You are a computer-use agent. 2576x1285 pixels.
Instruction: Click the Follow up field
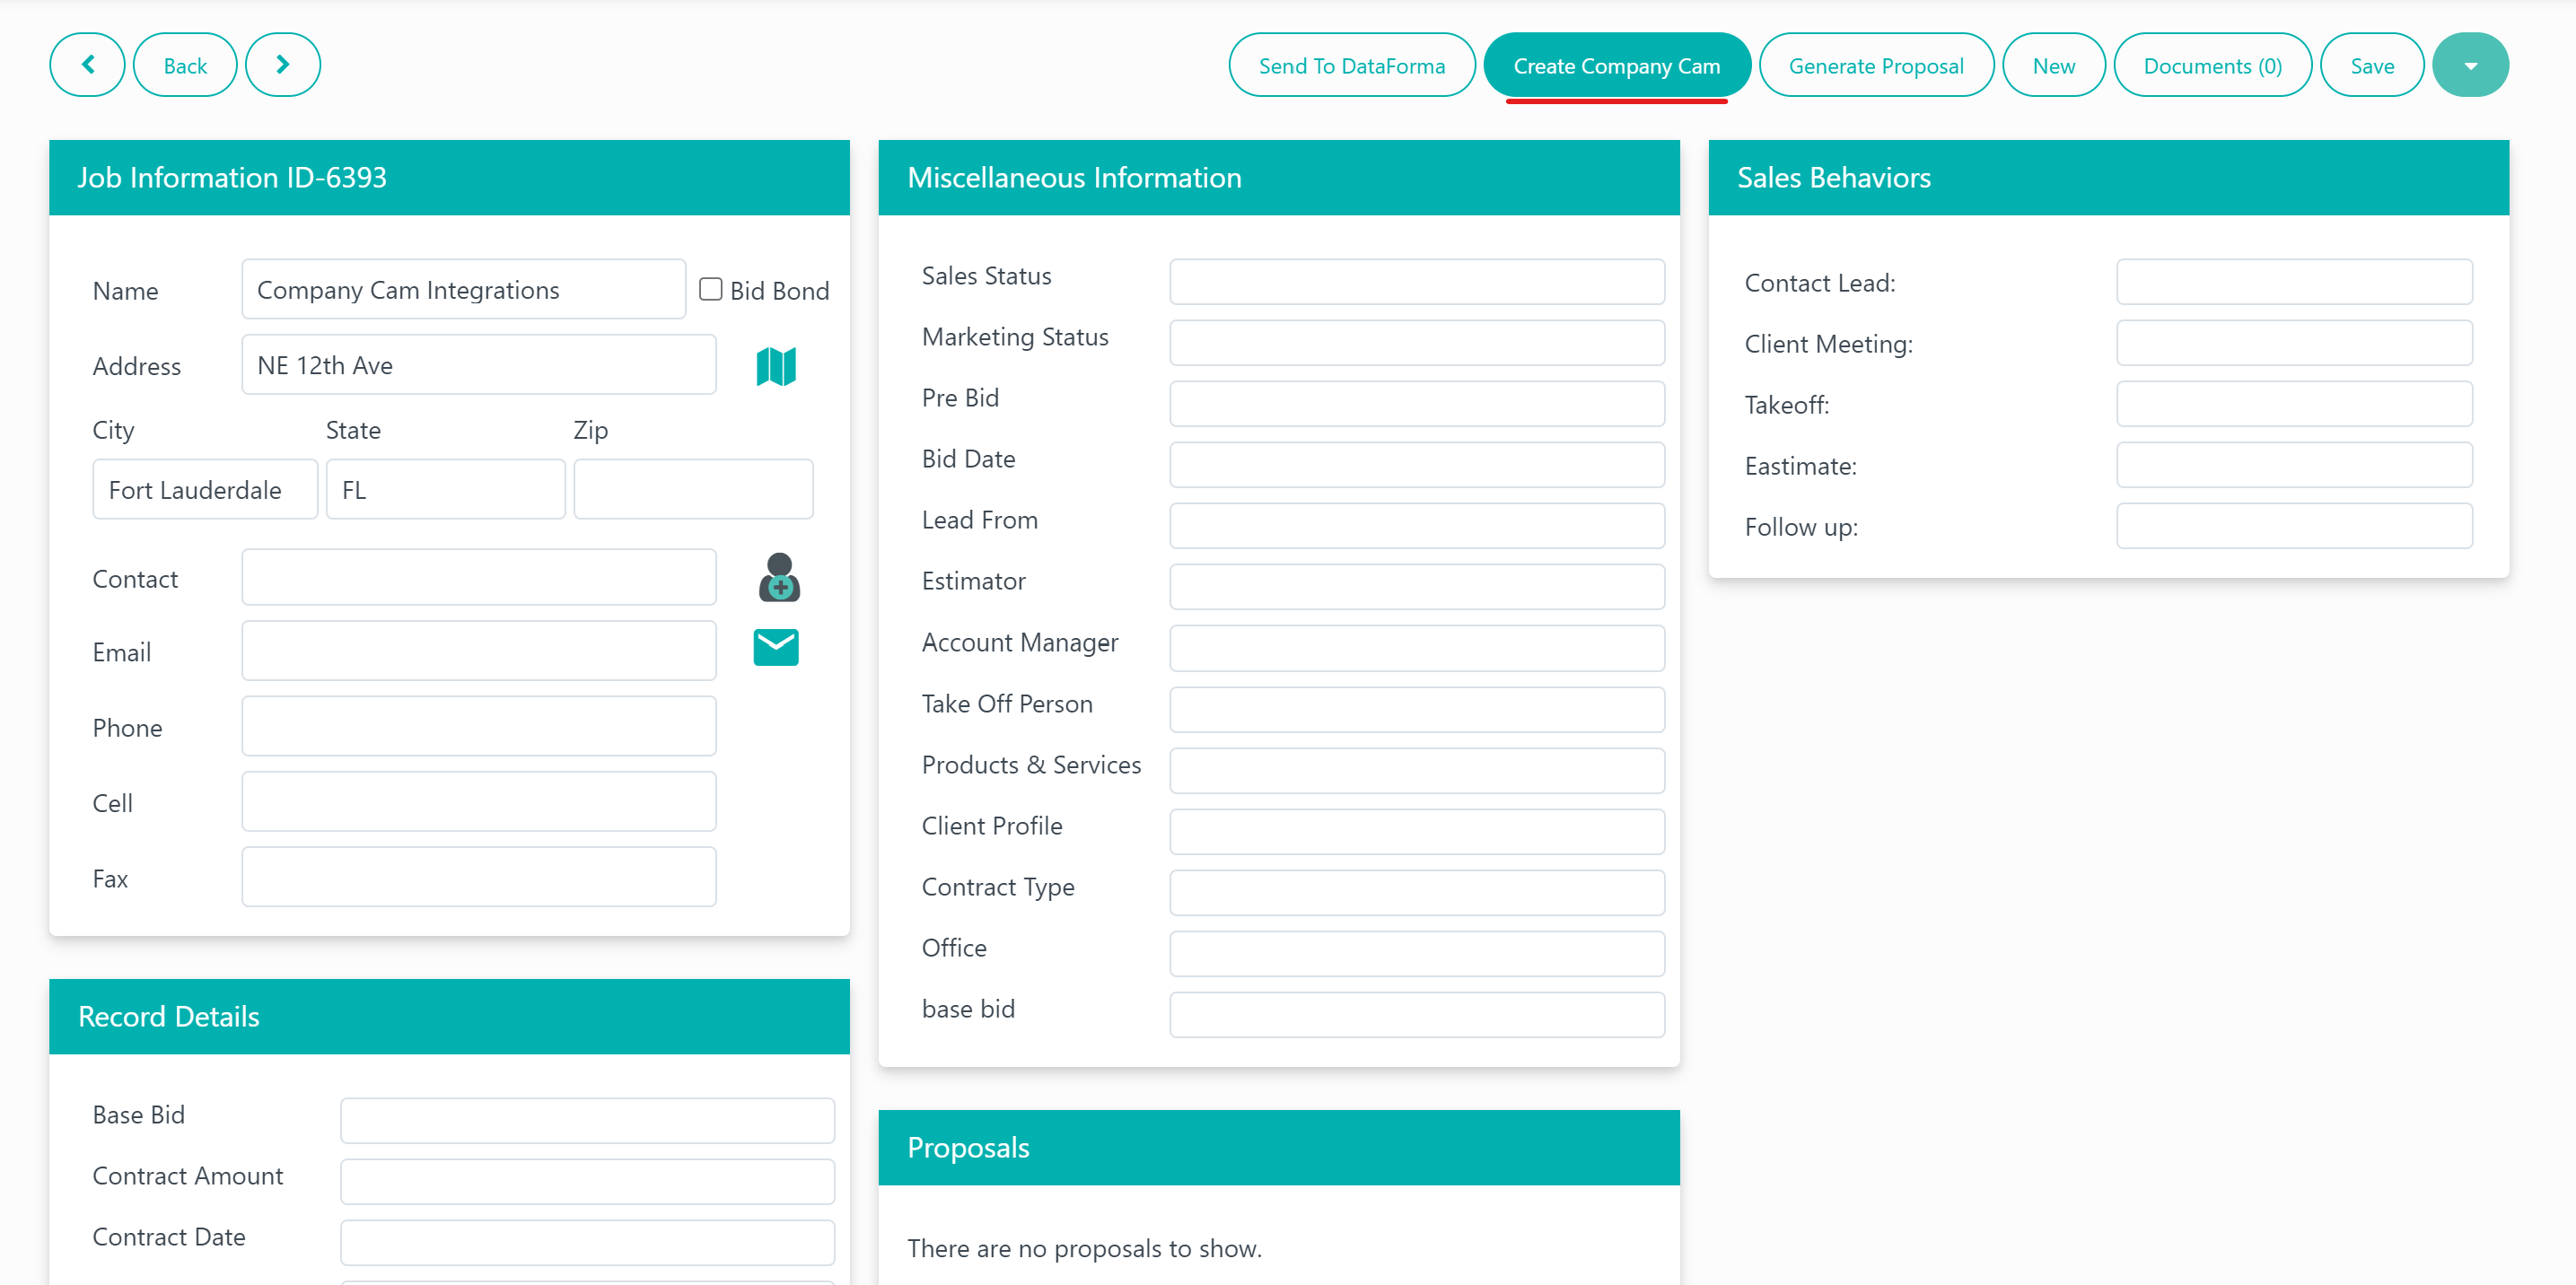(x=2294, y=525)
